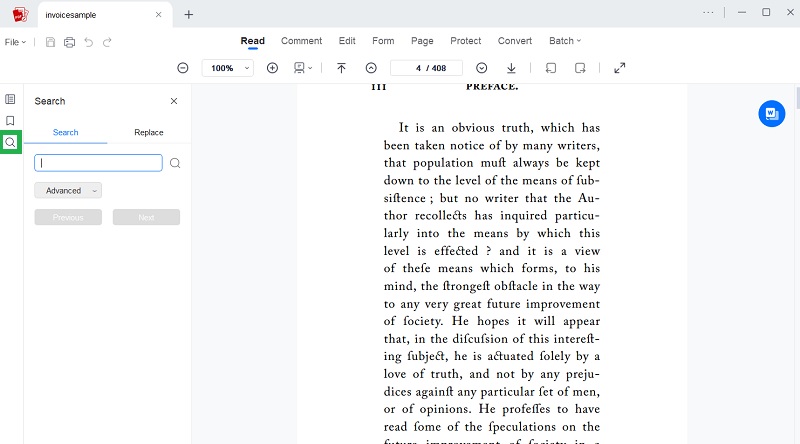The height and width of the screenshot is (444, 800).
Task: Click the Undo arrow icon
Action: coord(89,42)
